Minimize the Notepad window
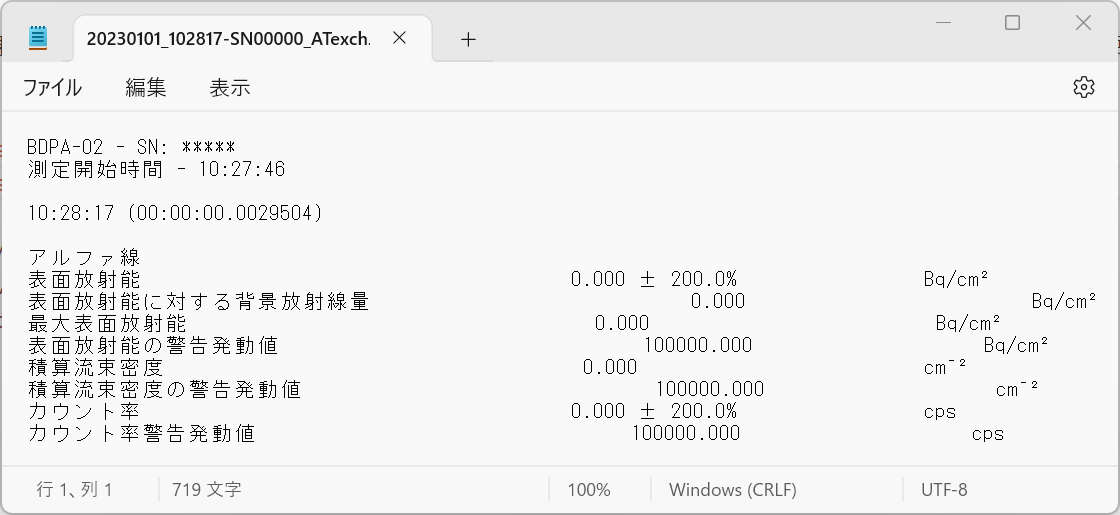The width and height of the screenshot is (1120, 515). (941, 22)
